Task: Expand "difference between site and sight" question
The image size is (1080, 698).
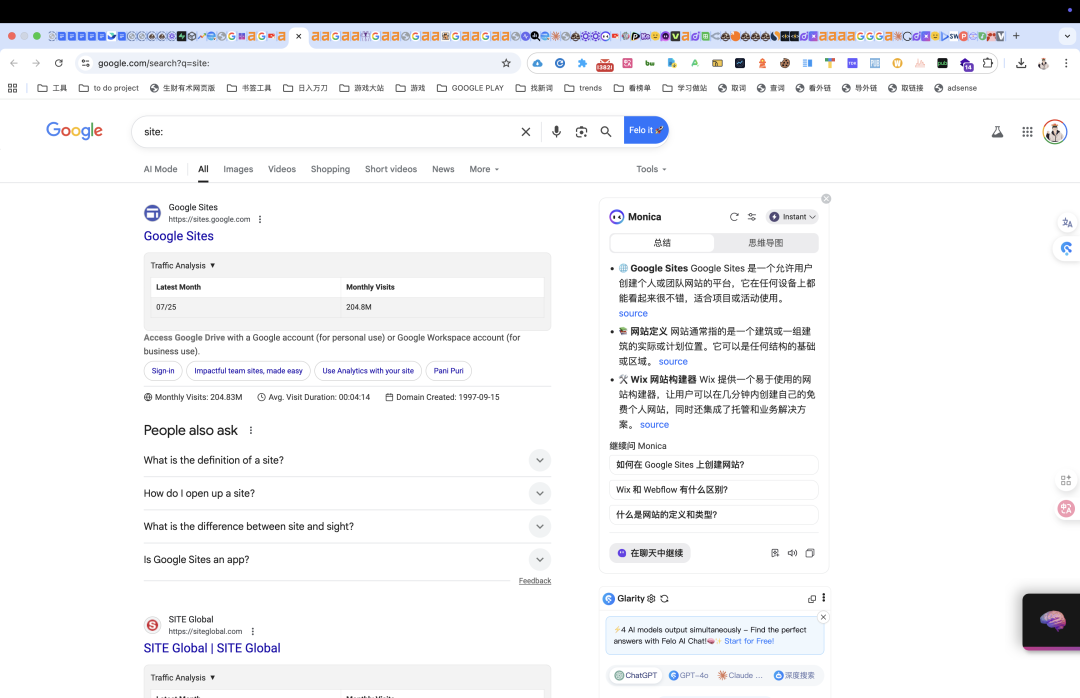Action: coord(347,526)
